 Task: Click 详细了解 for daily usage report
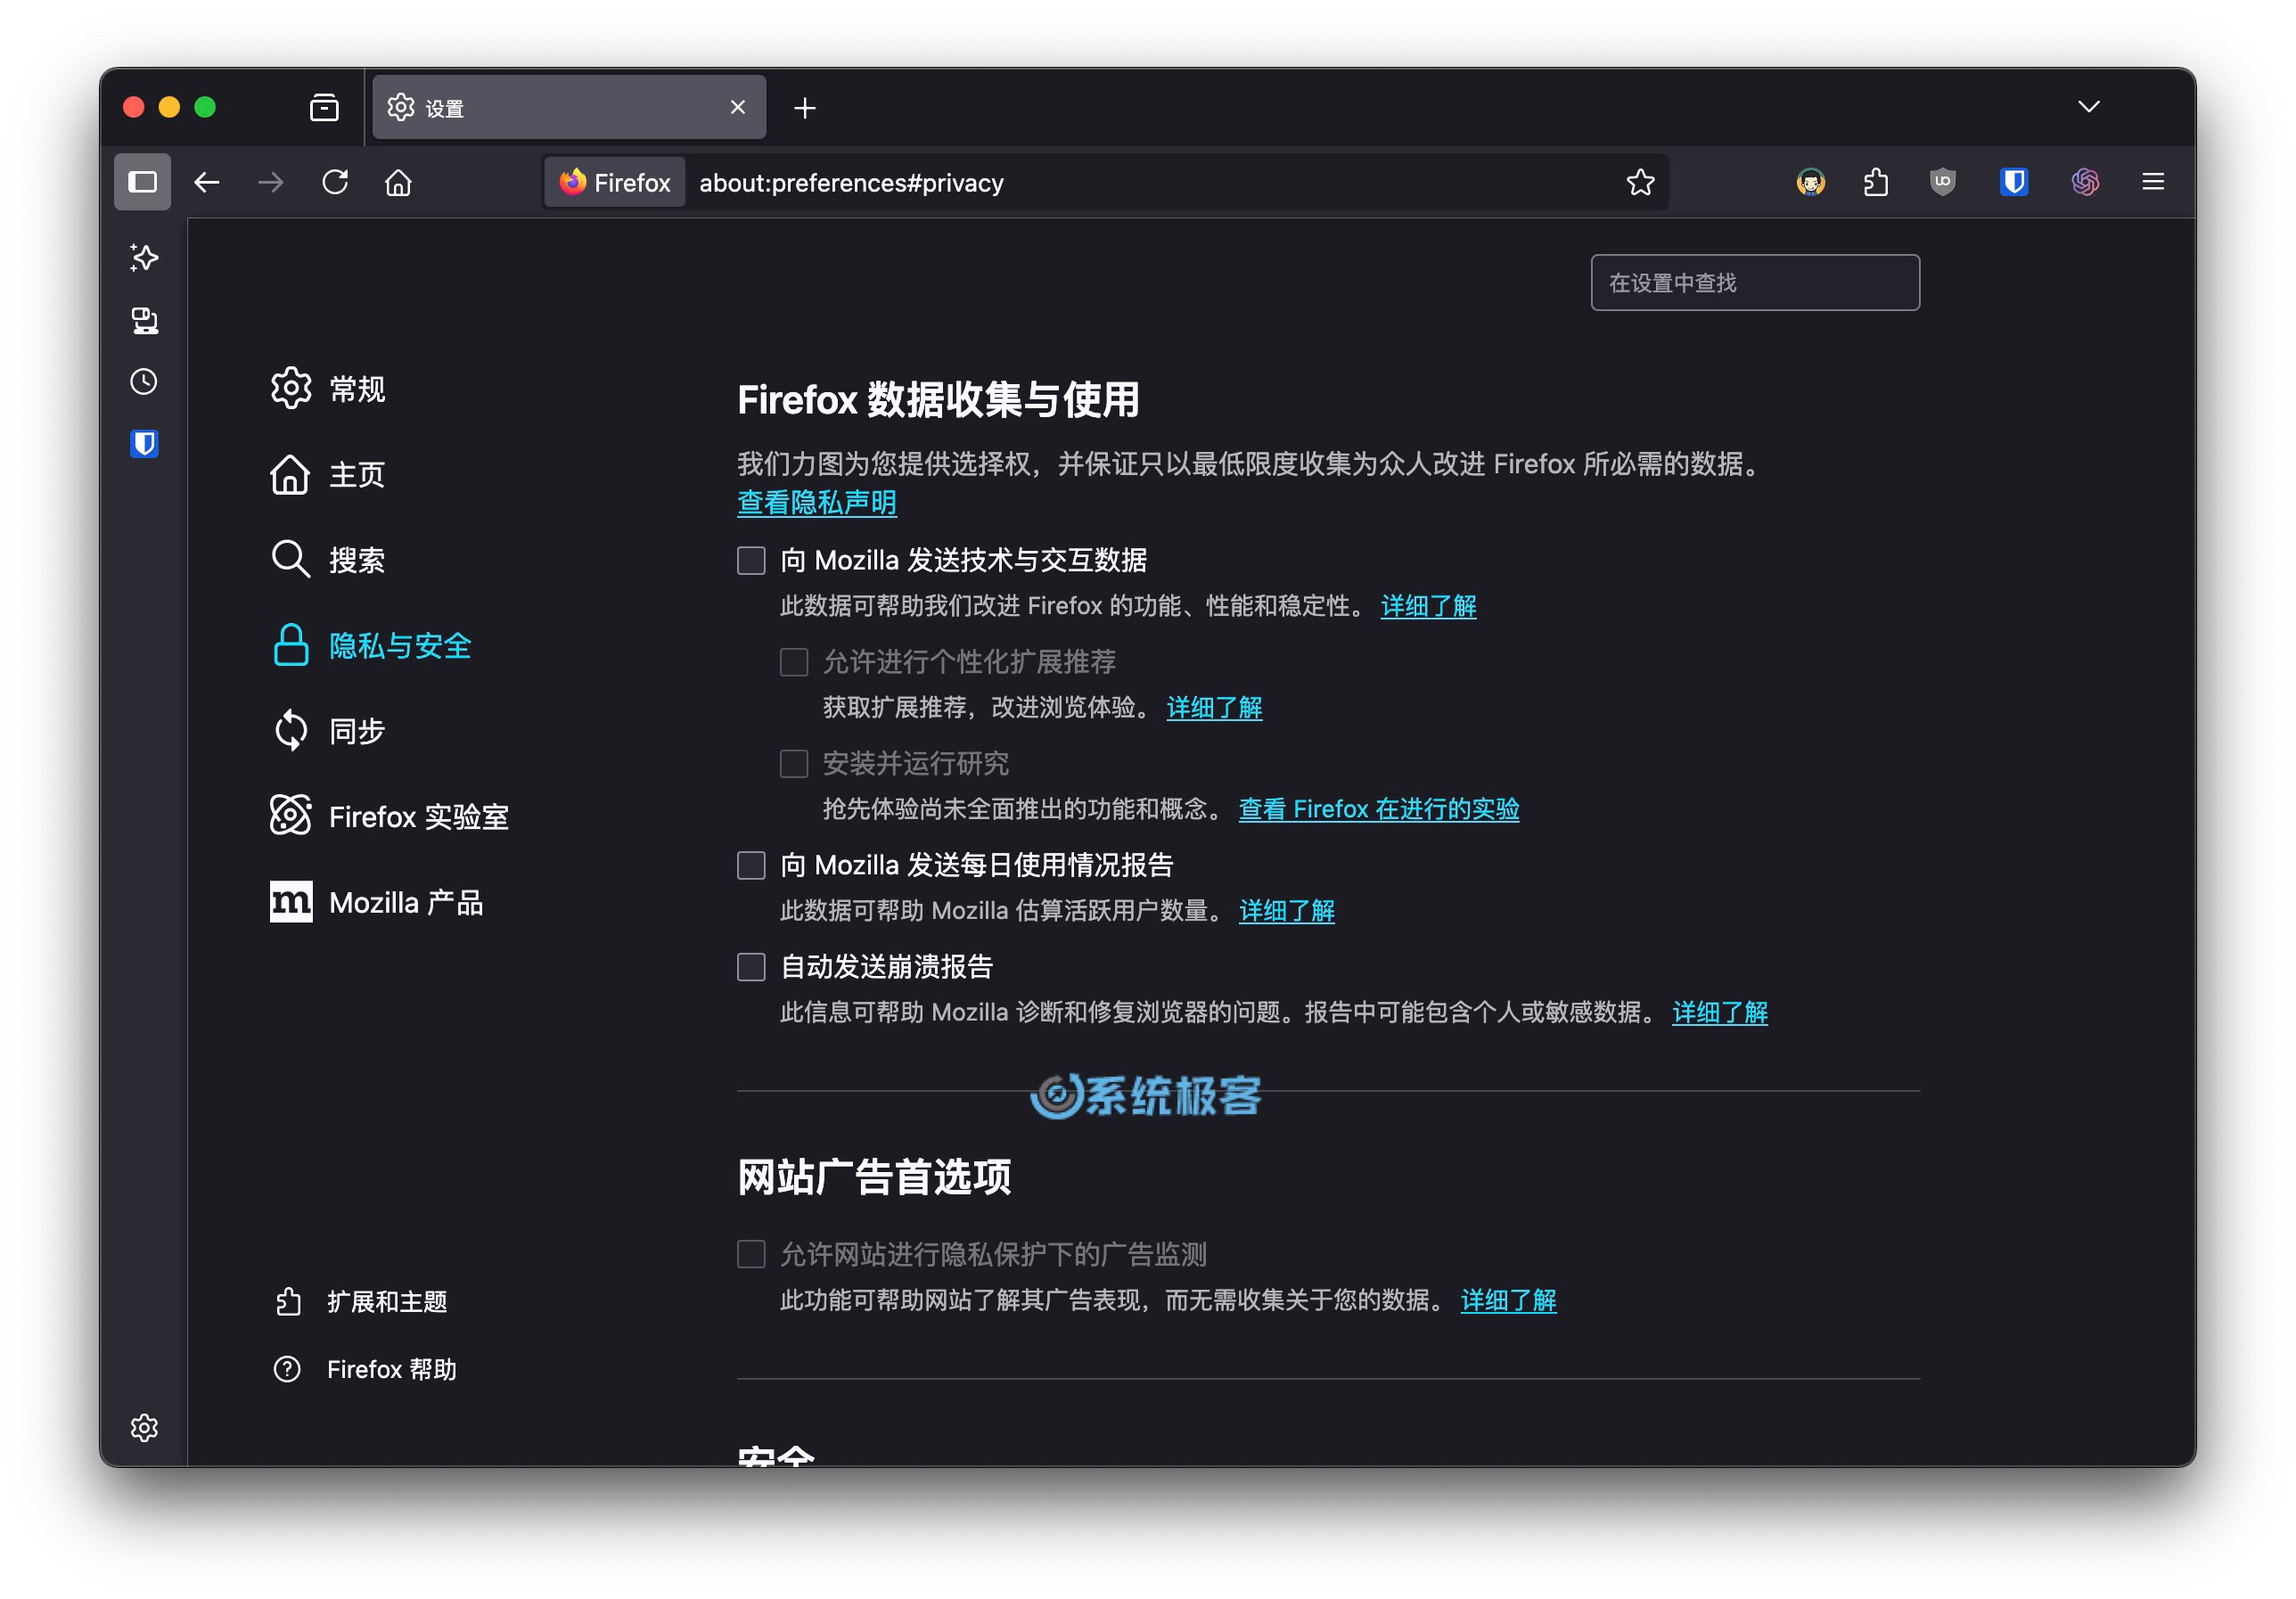tap(1286, 911)
